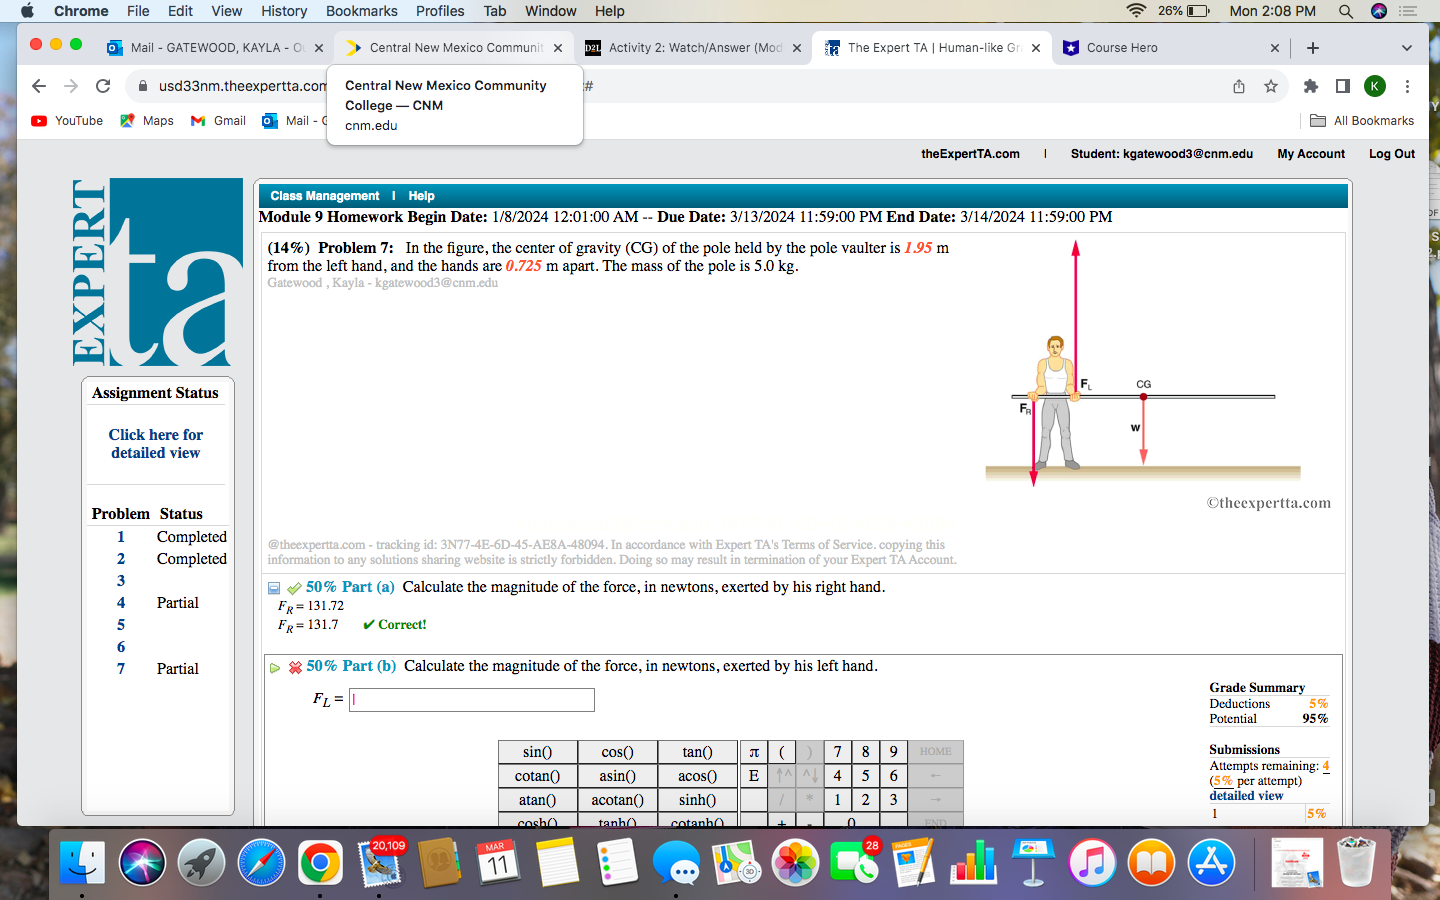This screenshot has width=1440, height=900.
Task: Click the Log Out link
Action: tap(1391, 154)
